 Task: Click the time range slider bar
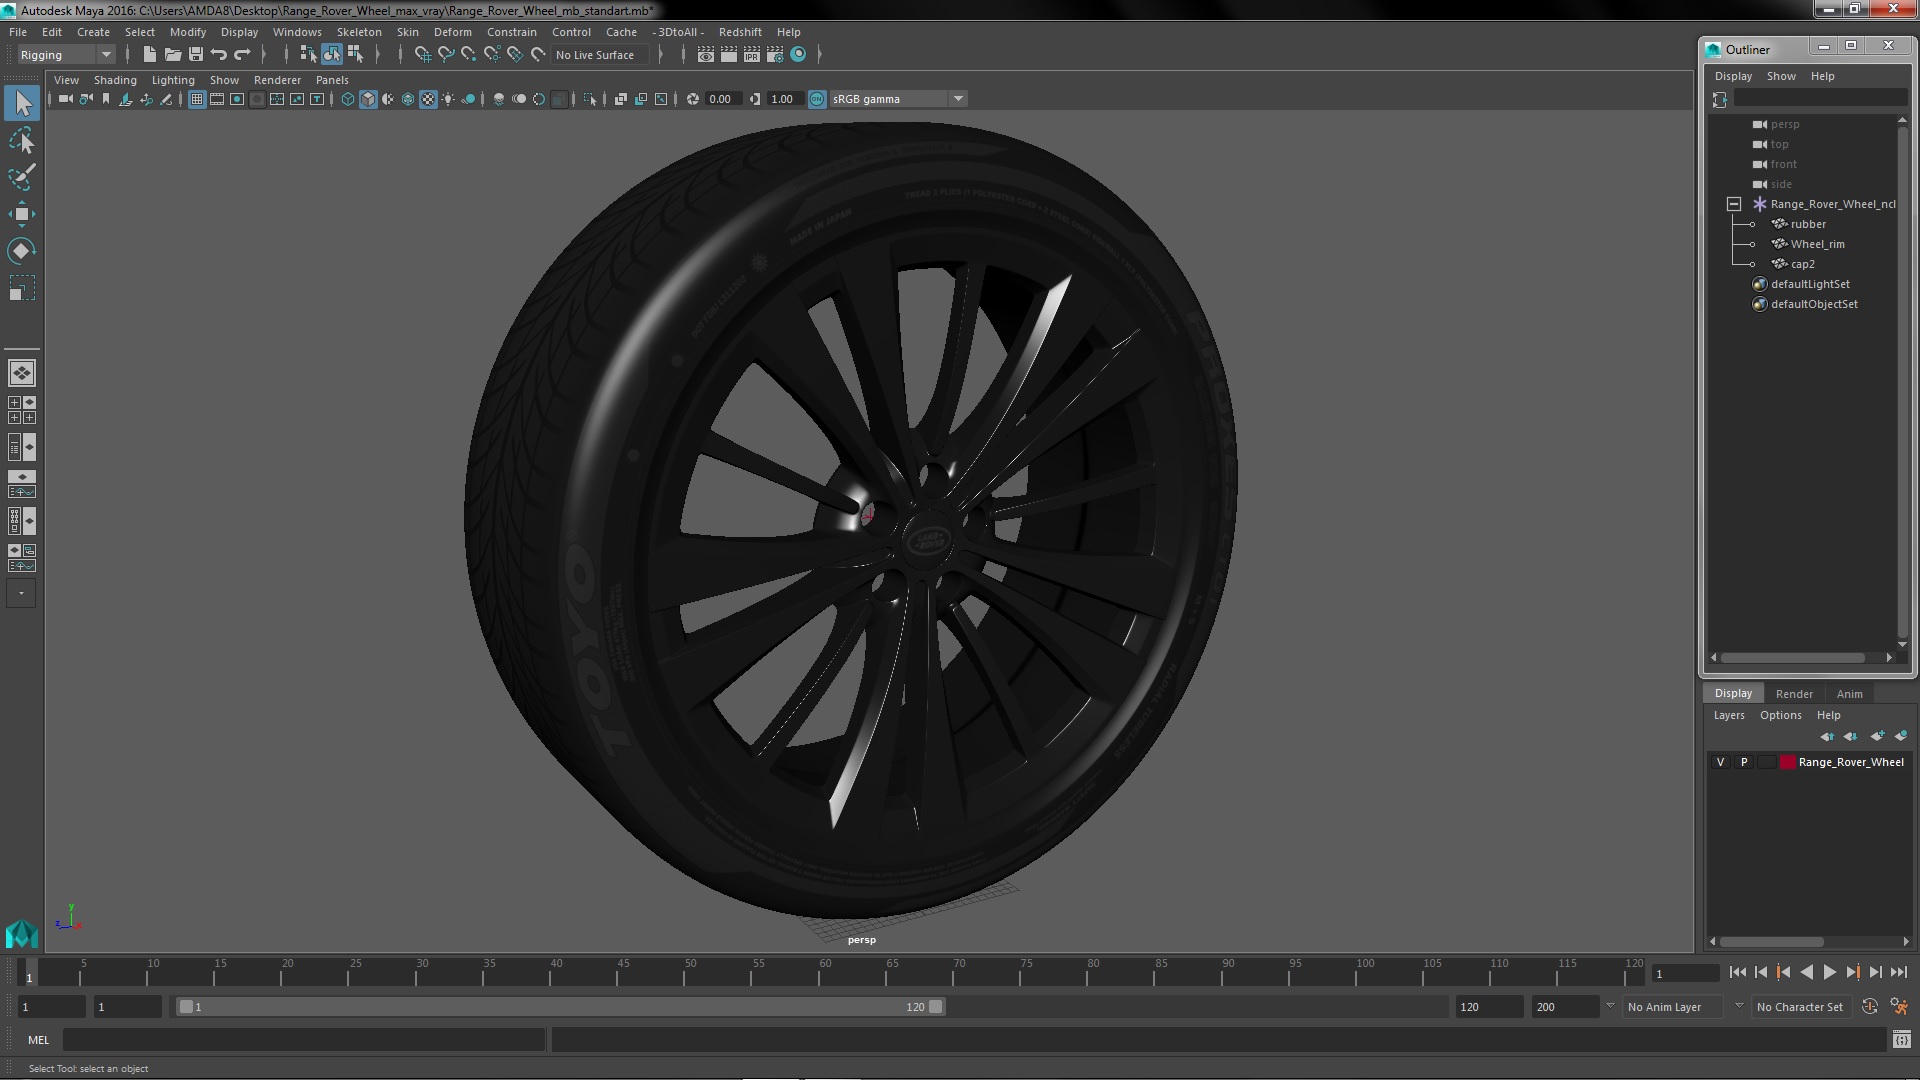coord(560,1007)
